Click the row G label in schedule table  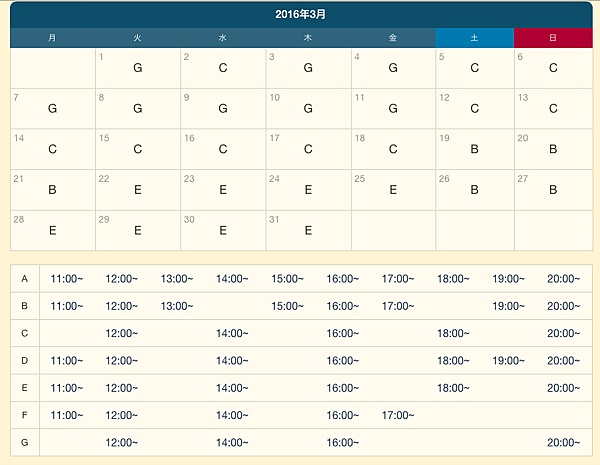[25, 443]
